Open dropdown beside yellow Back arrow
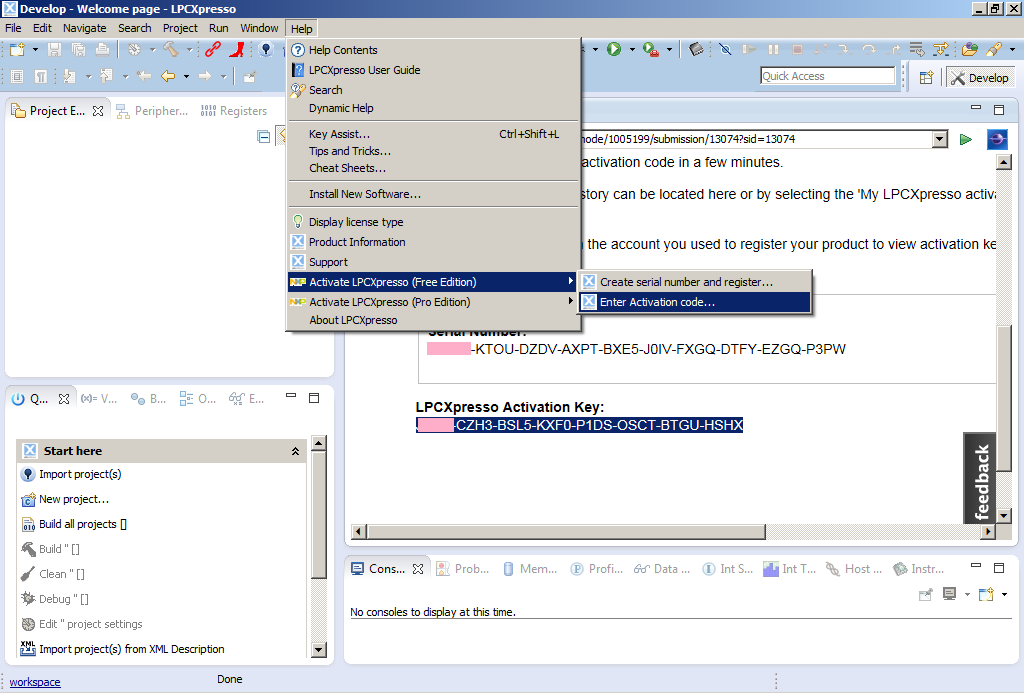The height and width of the screenshot is (693, 1024). (x=186, y=76)
